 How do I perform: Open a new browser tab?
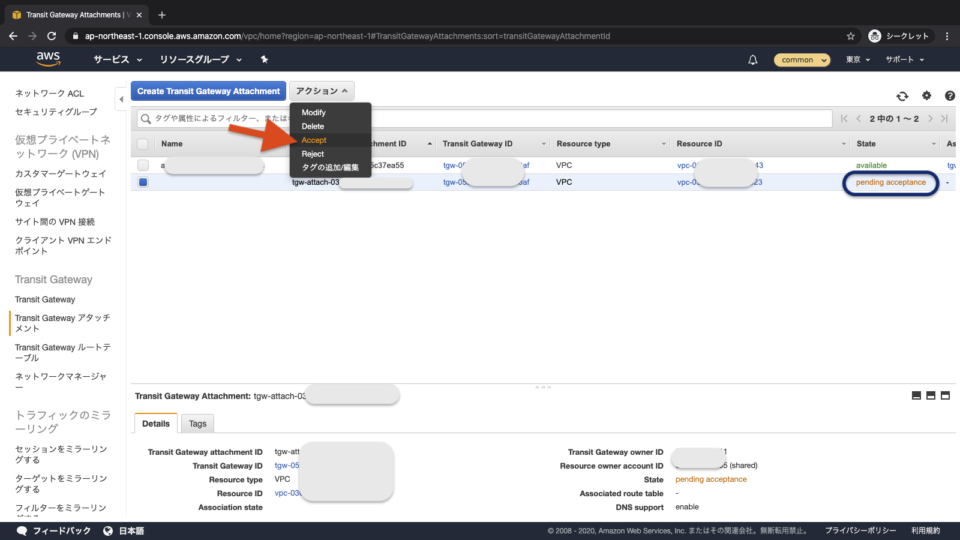[x=162, y=15]
